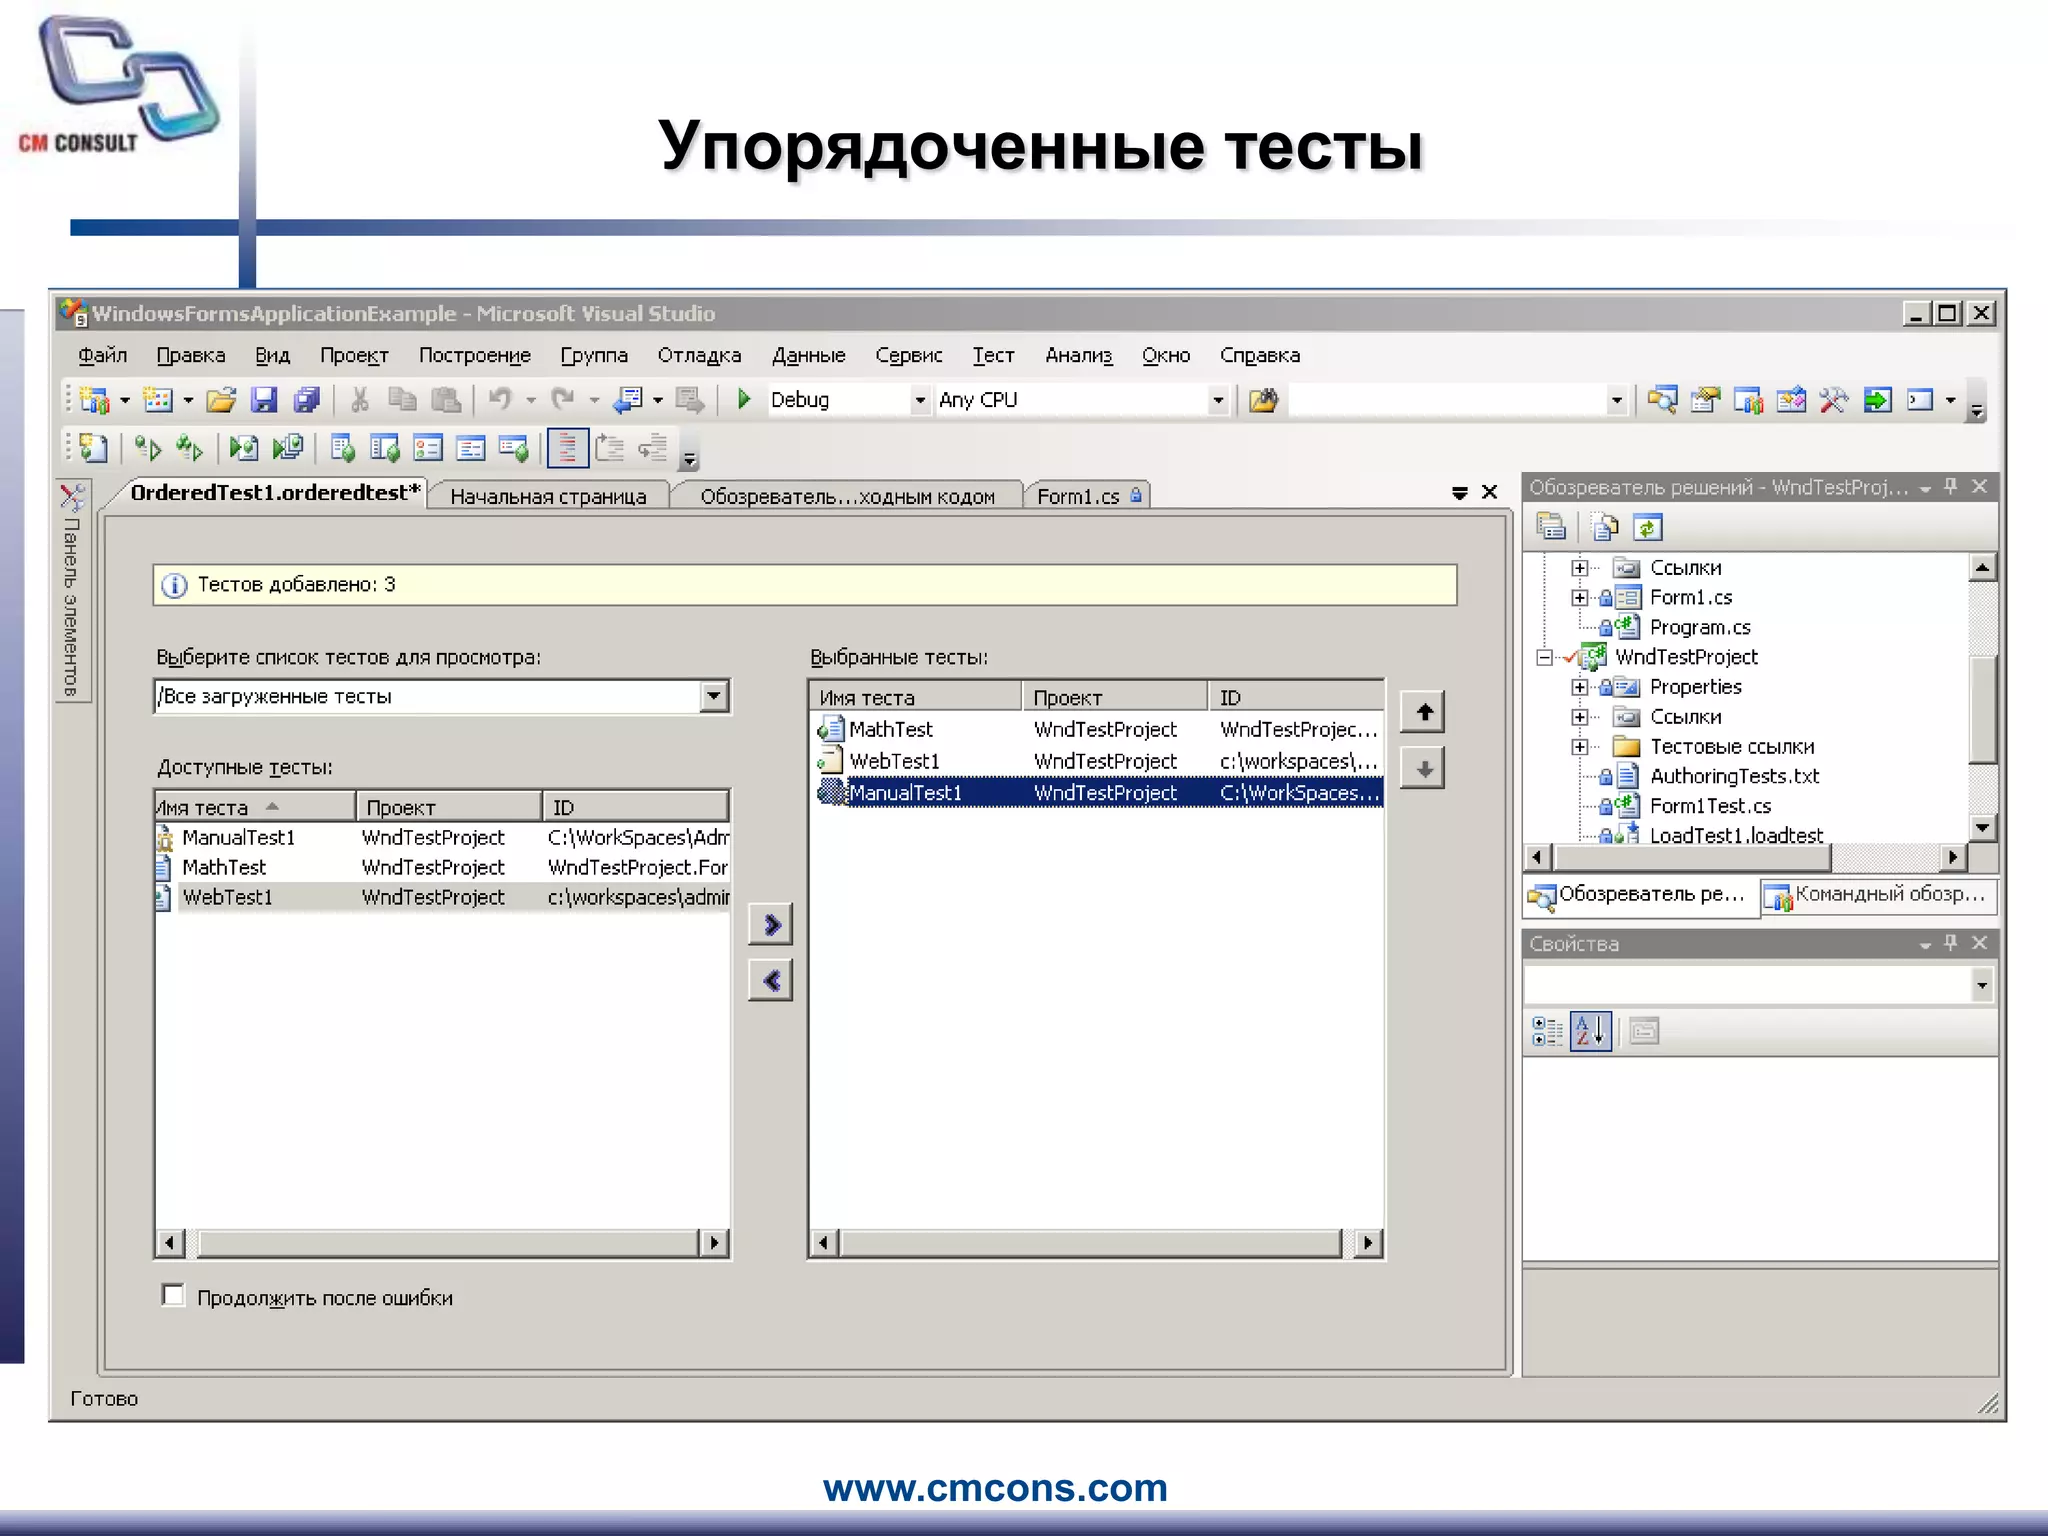This screenshot has width=2048, height=1536.
Task: Click the Navigate Backward icon
Action: pyautogui.click(x=628, y=400)
